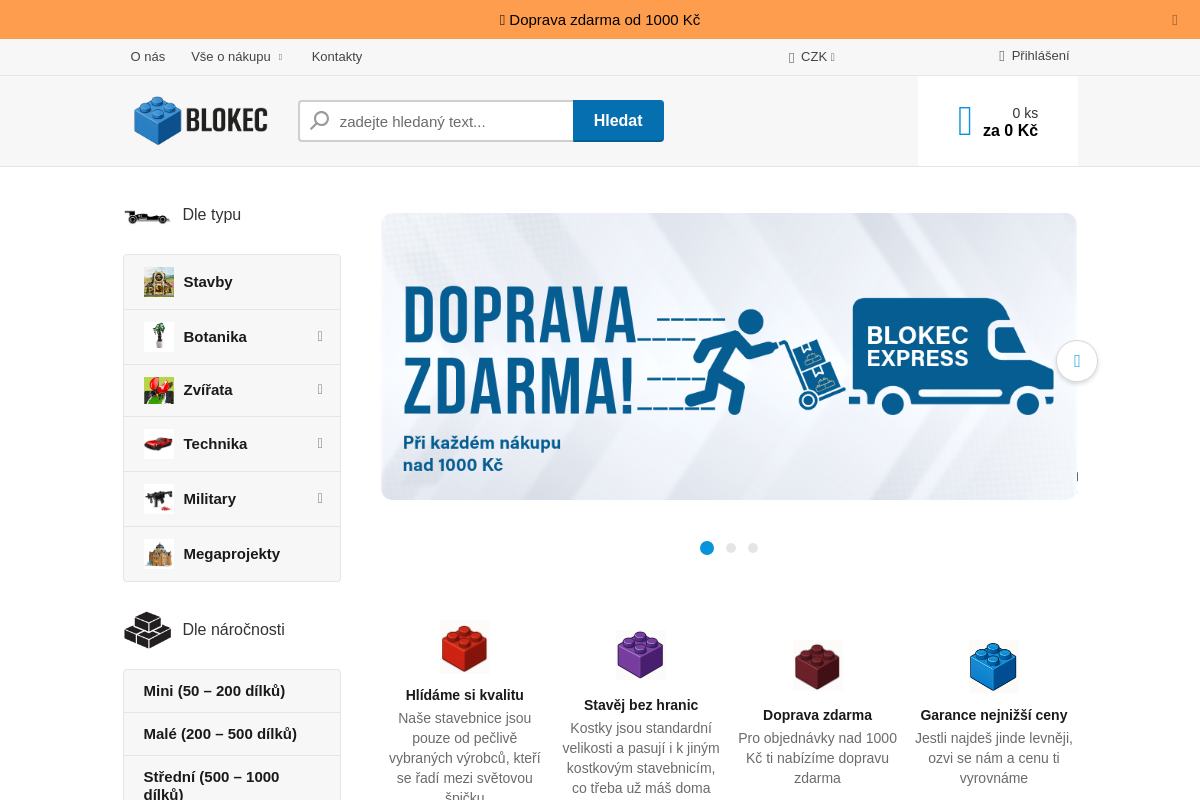Select the second carousel dot
1200x800 pixels.
pos(731,548)
